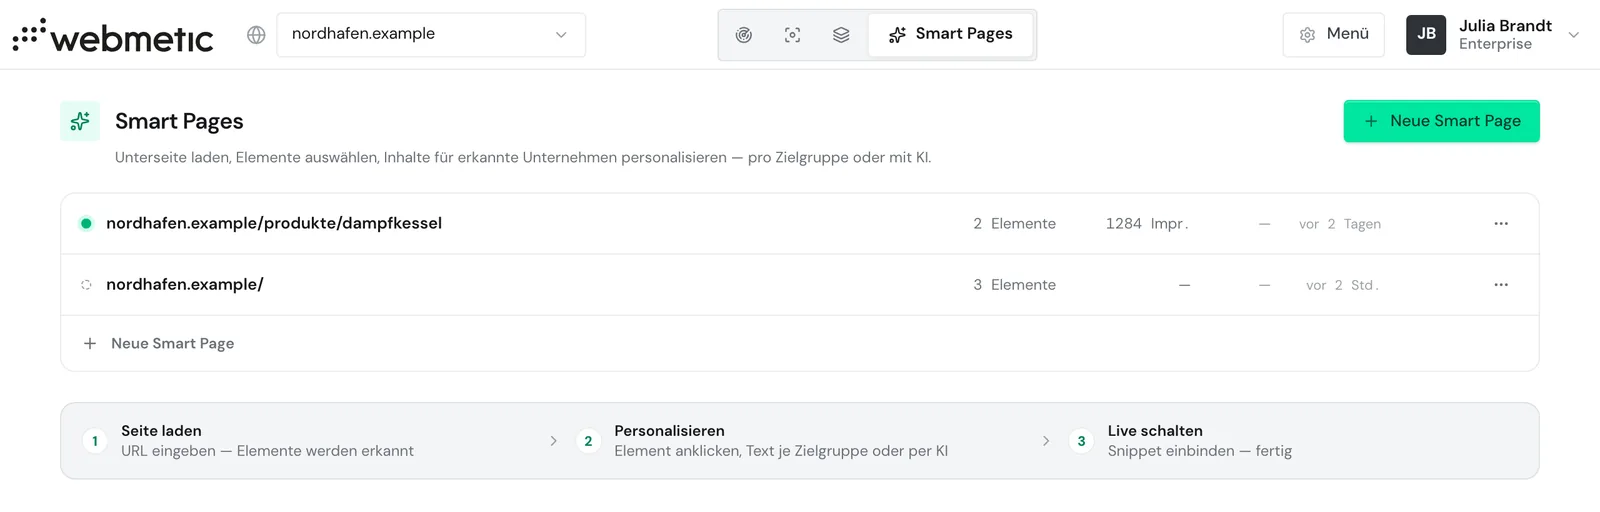1600x512 pixels.
Task: Open the radar target tab icon
Action: coord(744,35)
